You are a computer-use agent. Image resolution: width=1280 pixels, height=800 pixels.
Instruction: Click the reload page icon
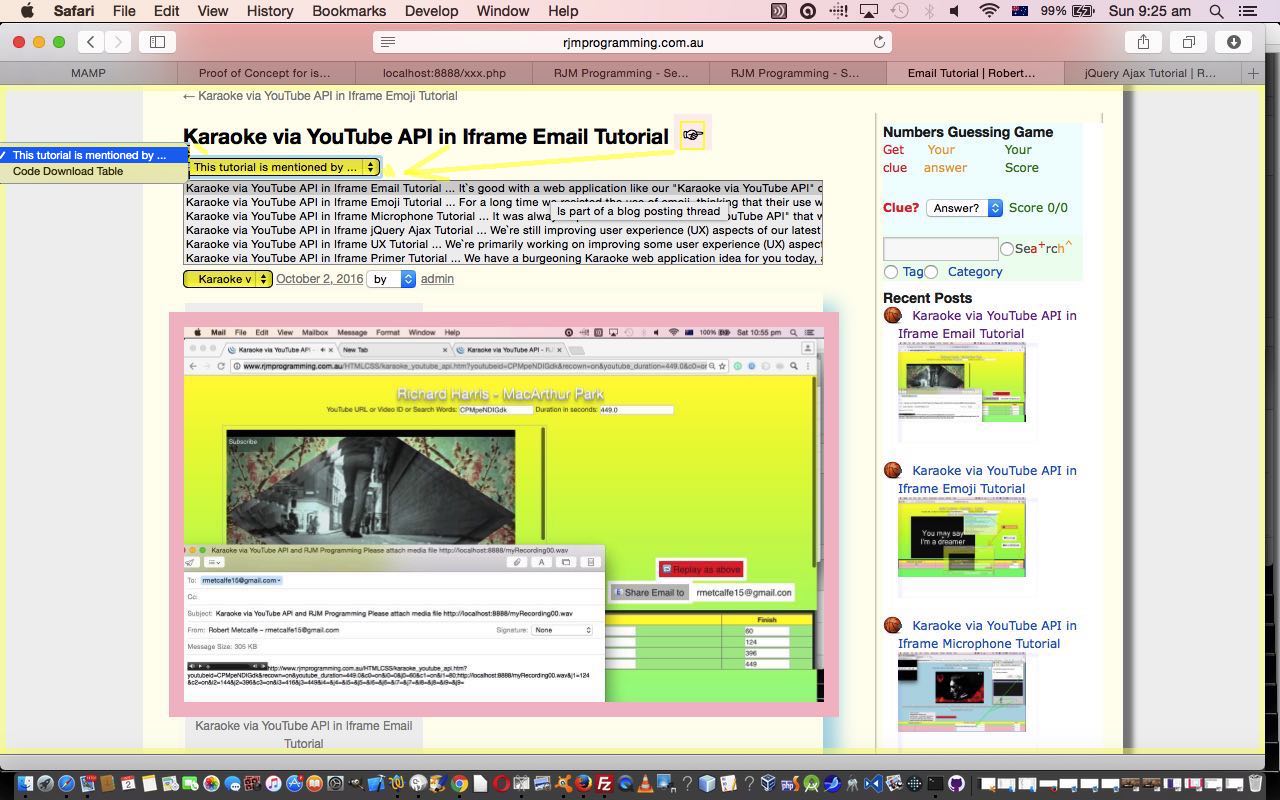tap(879, 42)
